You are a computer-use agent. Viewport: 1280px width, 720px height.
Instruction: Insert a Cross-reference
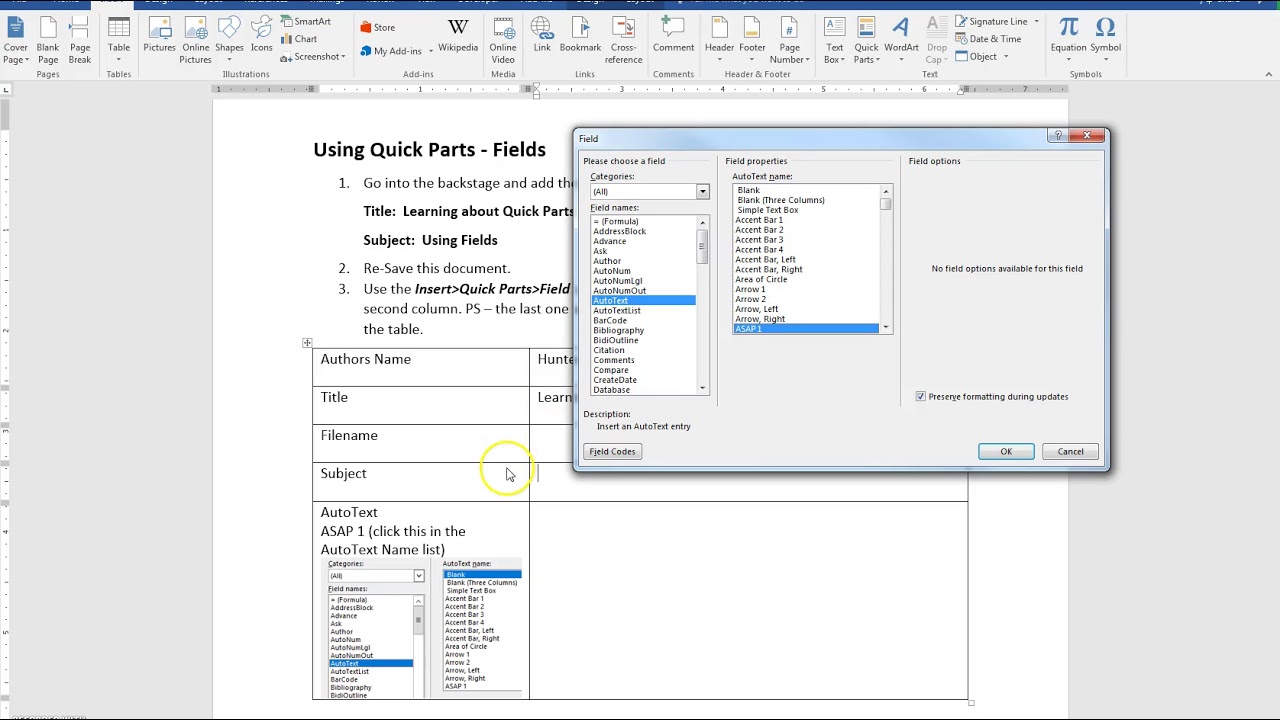[623, 41]
